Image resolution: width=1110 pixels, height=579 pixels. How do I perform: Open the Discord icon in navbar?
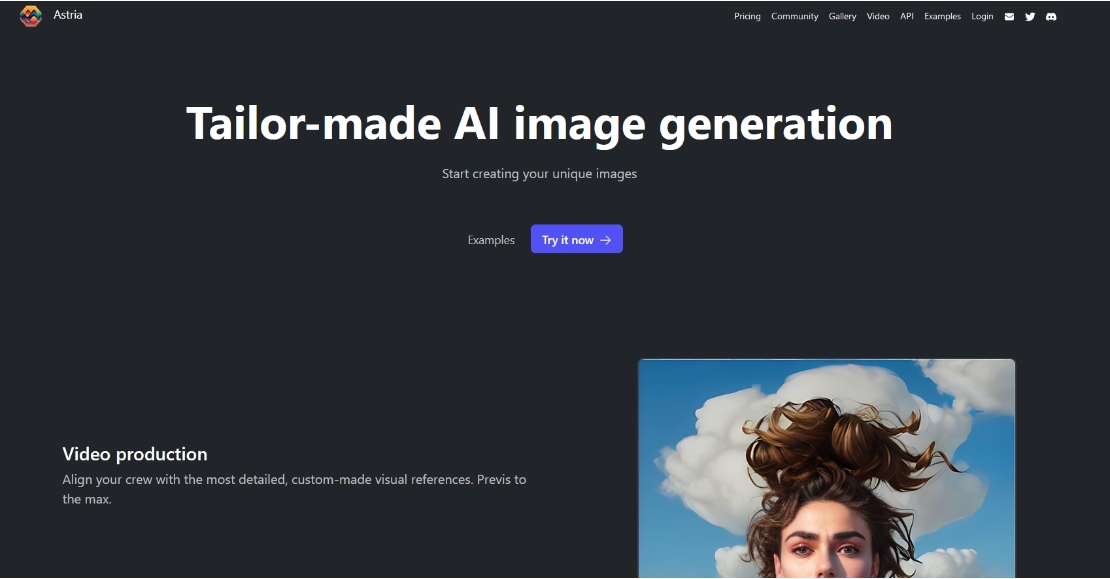pyautogui.click(x=1051, y=17)
